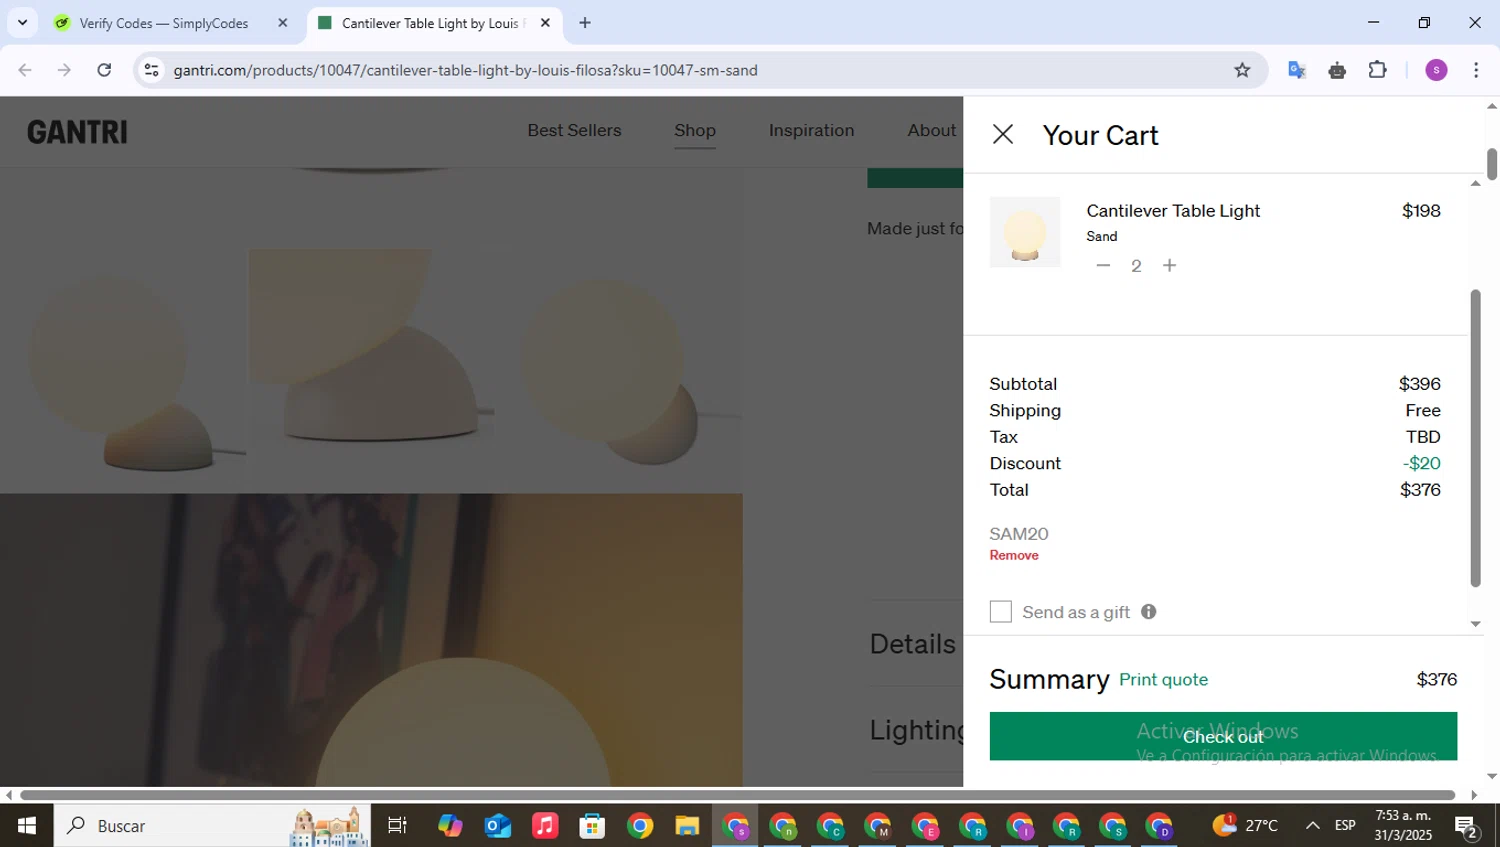The height and width of the screenshot is (847, 1500).
Task: Open Outlook from the taskbar
Action: (x=497, y=825)
